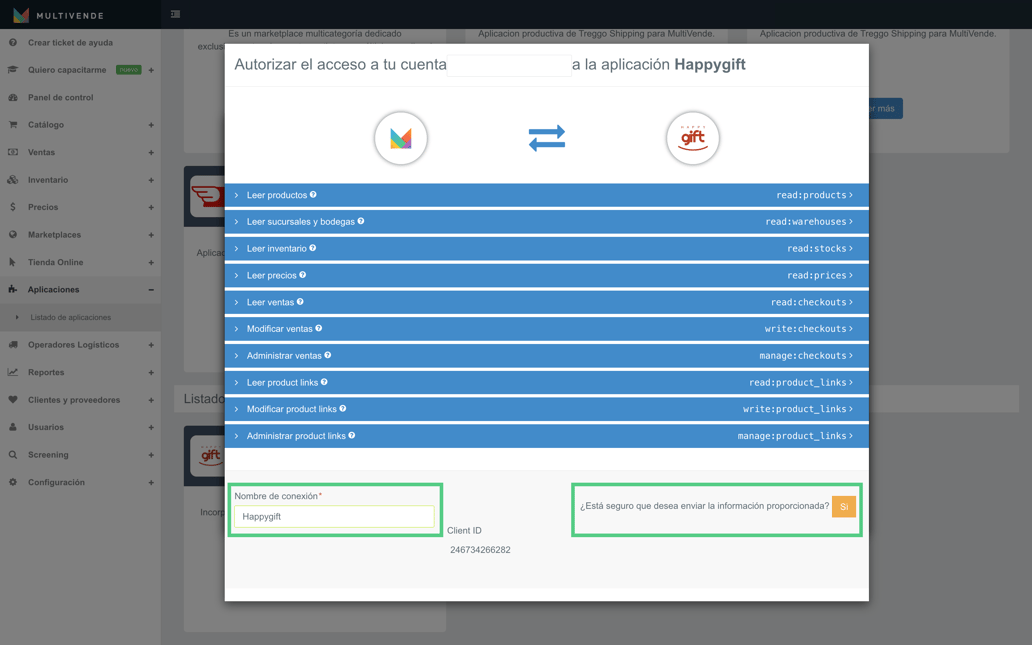Toggle the sidebar collapse icon in top bar
Viewport: 1032px width, 645px height.
click(x=175, y=14)
